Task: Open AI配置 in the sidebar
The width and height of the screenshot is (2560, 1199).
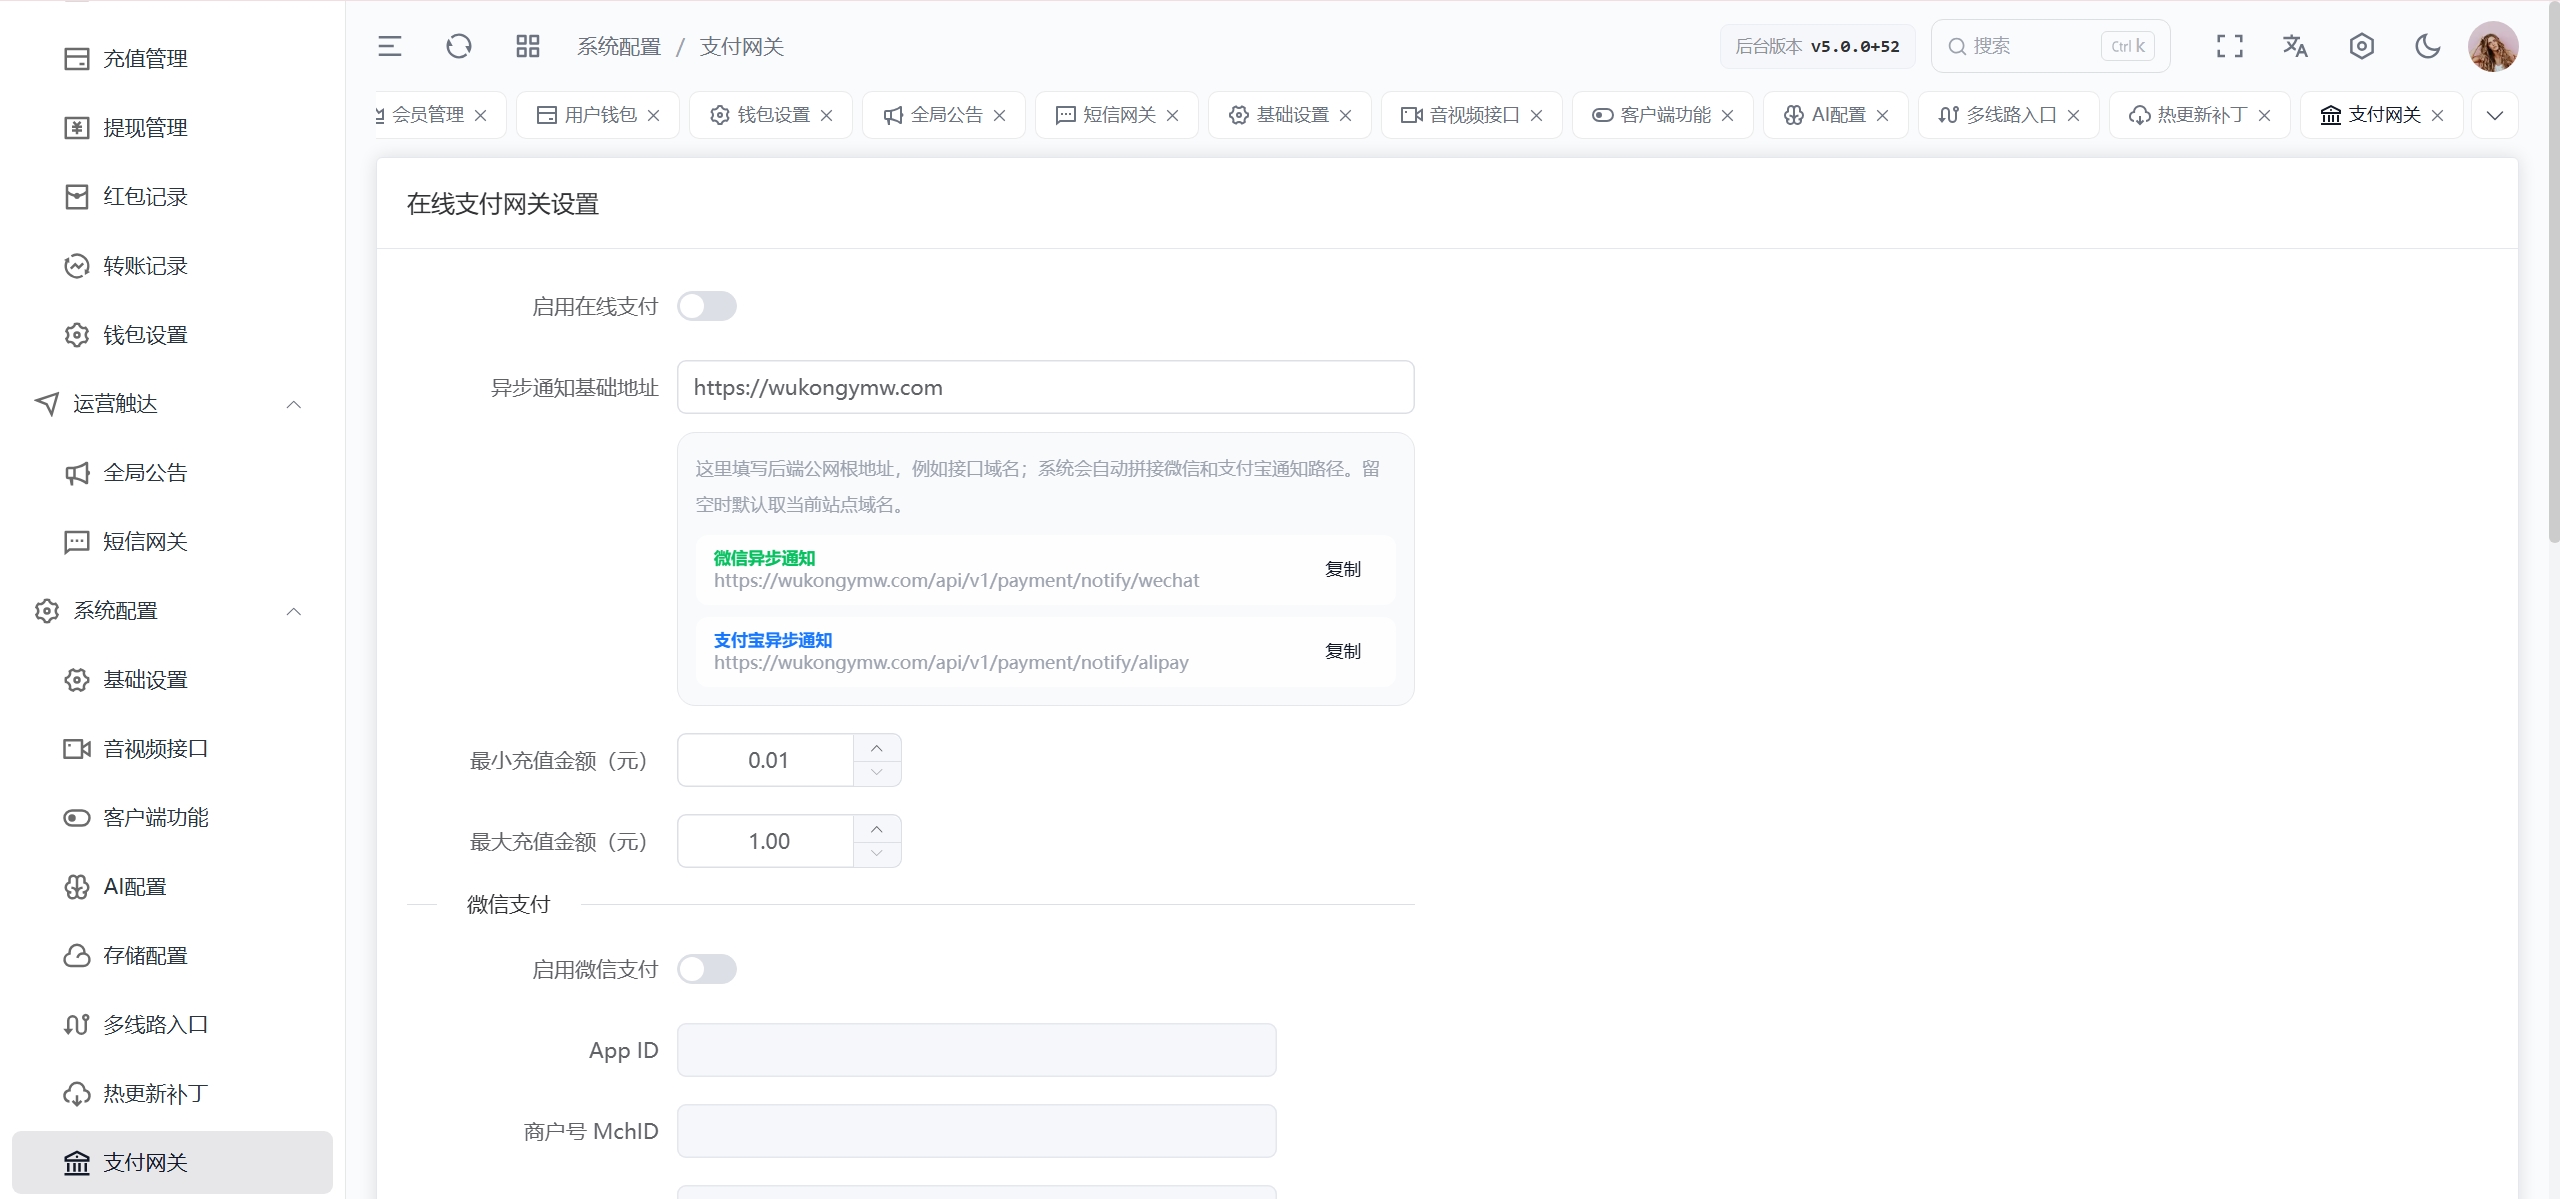Action: 172,887
